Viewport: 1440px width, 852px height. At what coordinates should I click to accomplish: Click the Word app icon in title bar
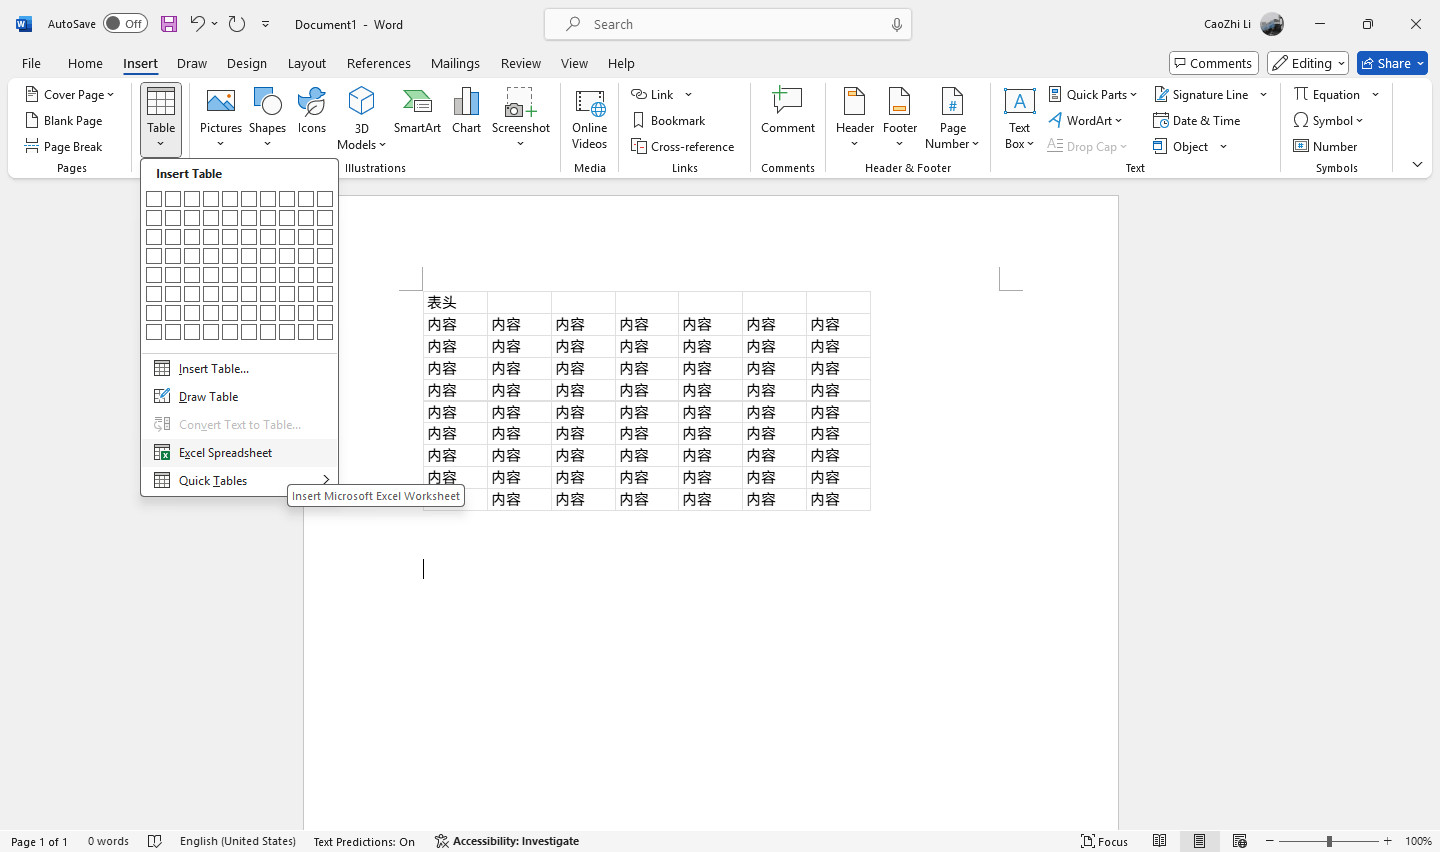24,24
